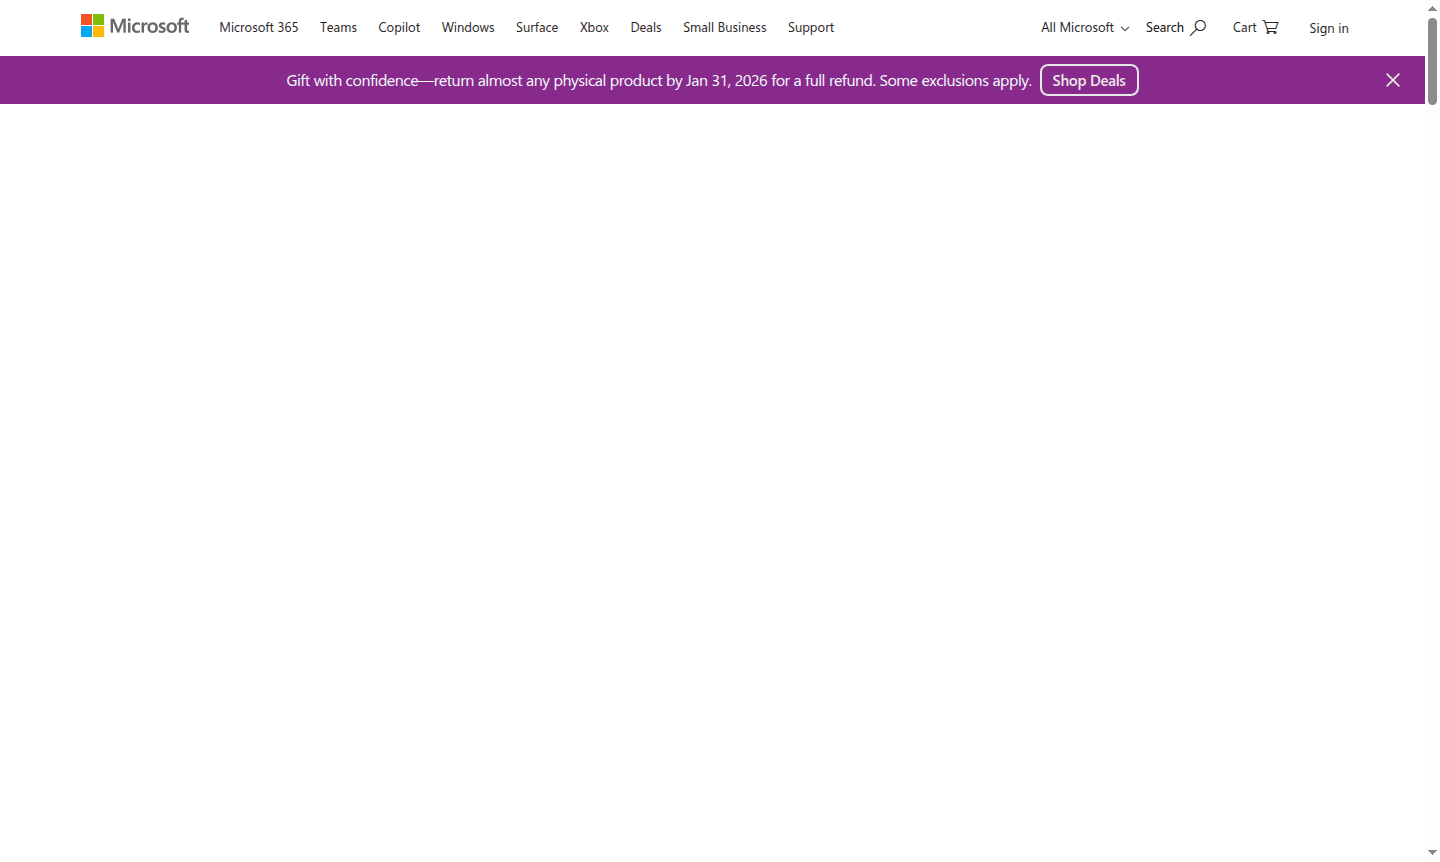Image resolution: width=1440 pixels, height=862 pixels.
Task: Select Microsoft 365 in the navigation
Action: click(258, 27)
